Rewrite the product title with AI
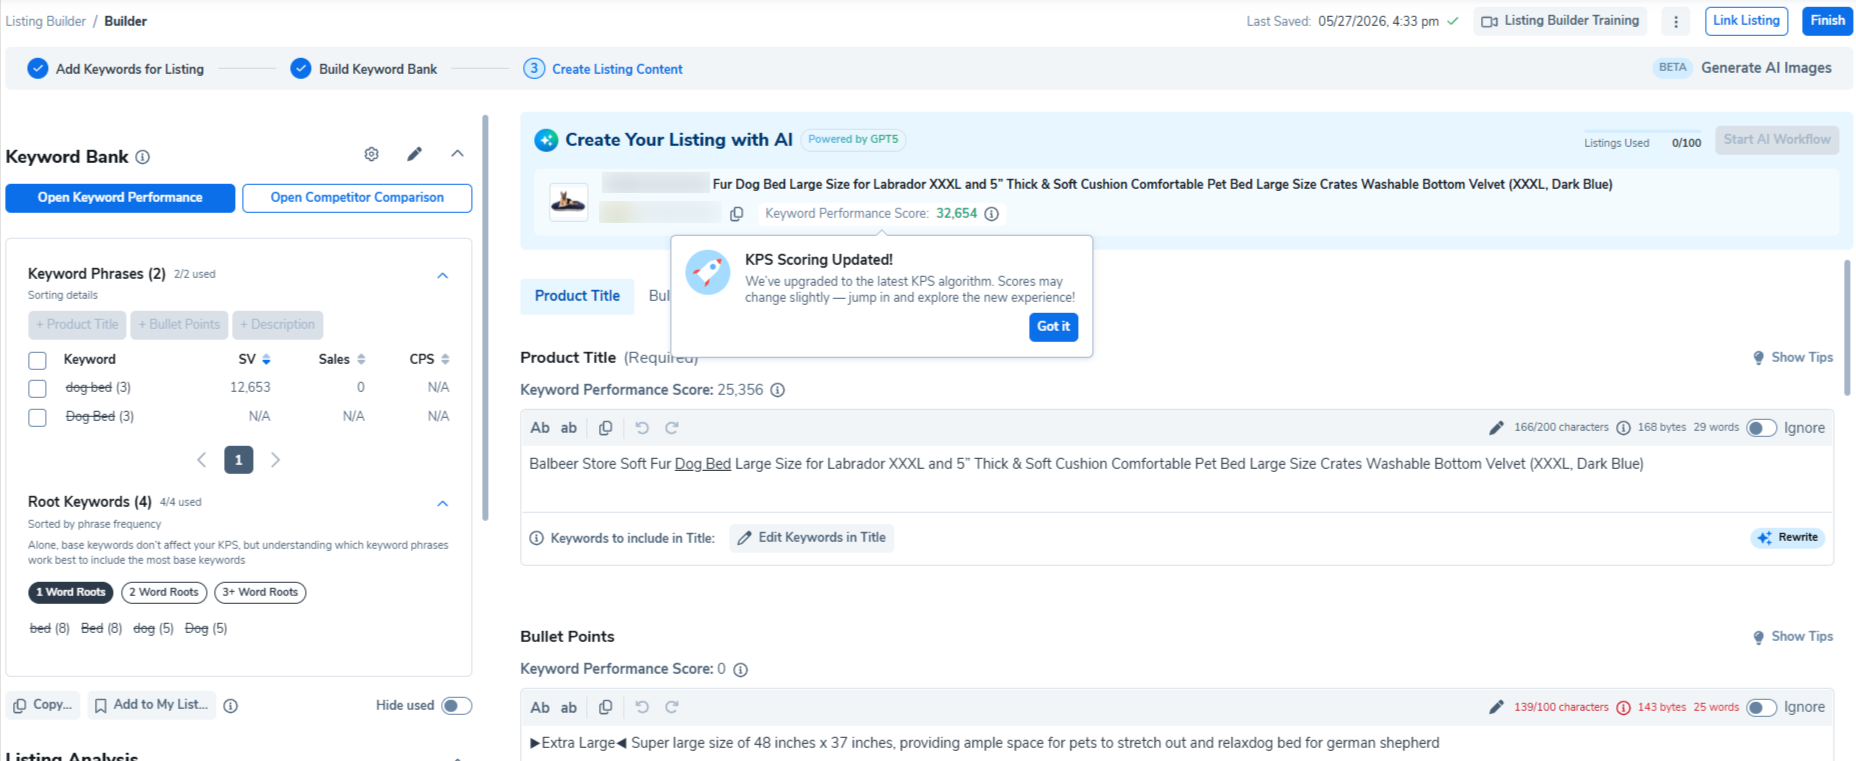 (1787, 538)
